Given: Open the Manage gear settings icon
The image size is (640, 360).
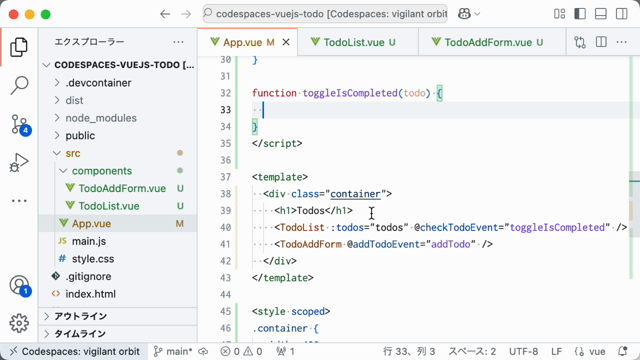Looking at the screenshot, I should pyautogui.click(x=19, y=323).
